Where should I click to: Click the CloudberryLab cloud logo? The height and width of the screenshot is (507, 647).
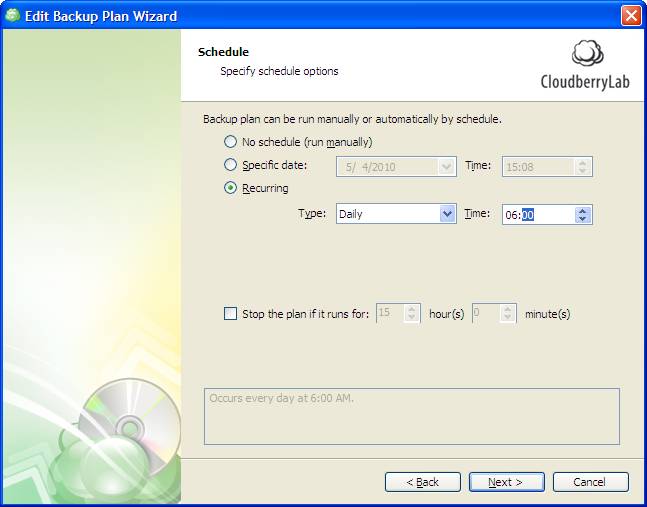tap(588, 53)
